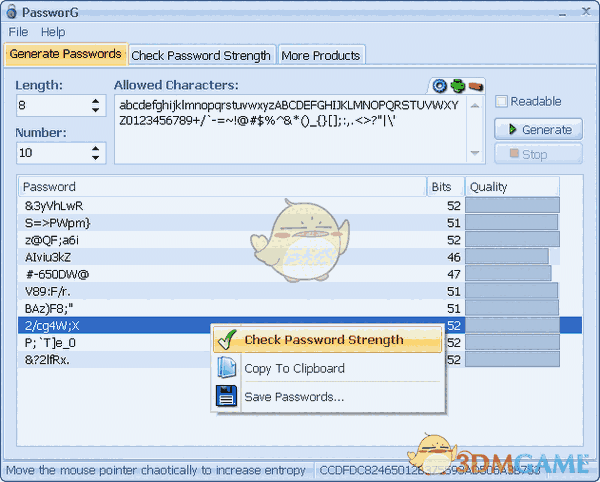Sort by the Password column header
600x482 pixels.
(x=222, y=187)
